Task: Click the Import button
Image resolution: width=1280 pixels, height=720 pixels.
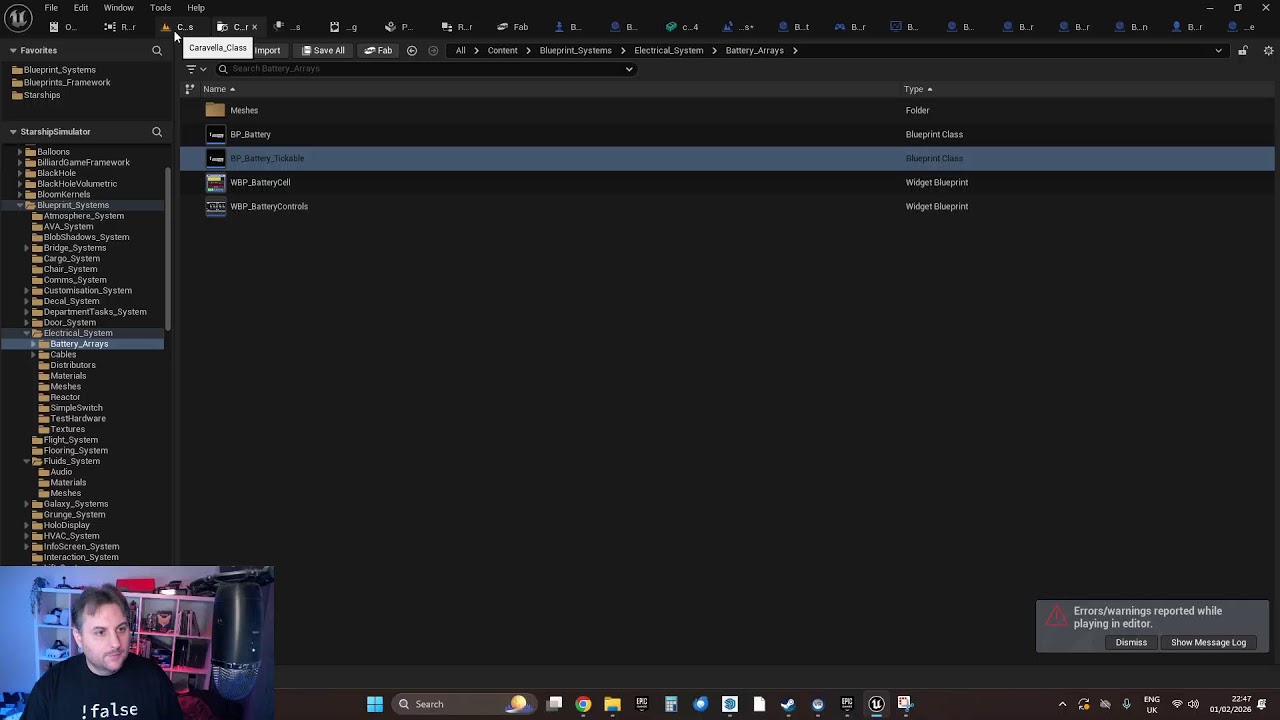Action: click(267, 50)
